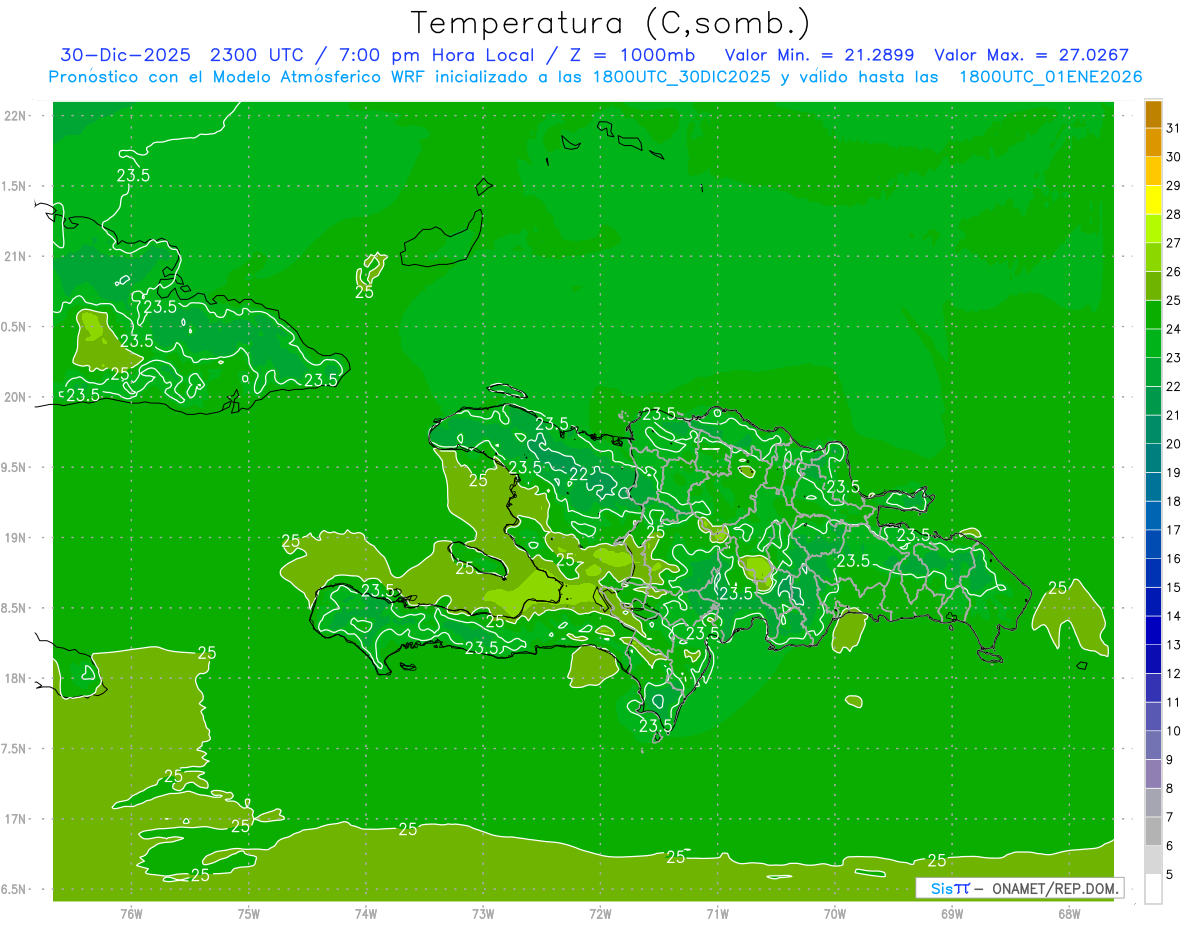The image size is (1200, 927).
Task: Click the 29 label on the color scale
Action: [1174, 186]
